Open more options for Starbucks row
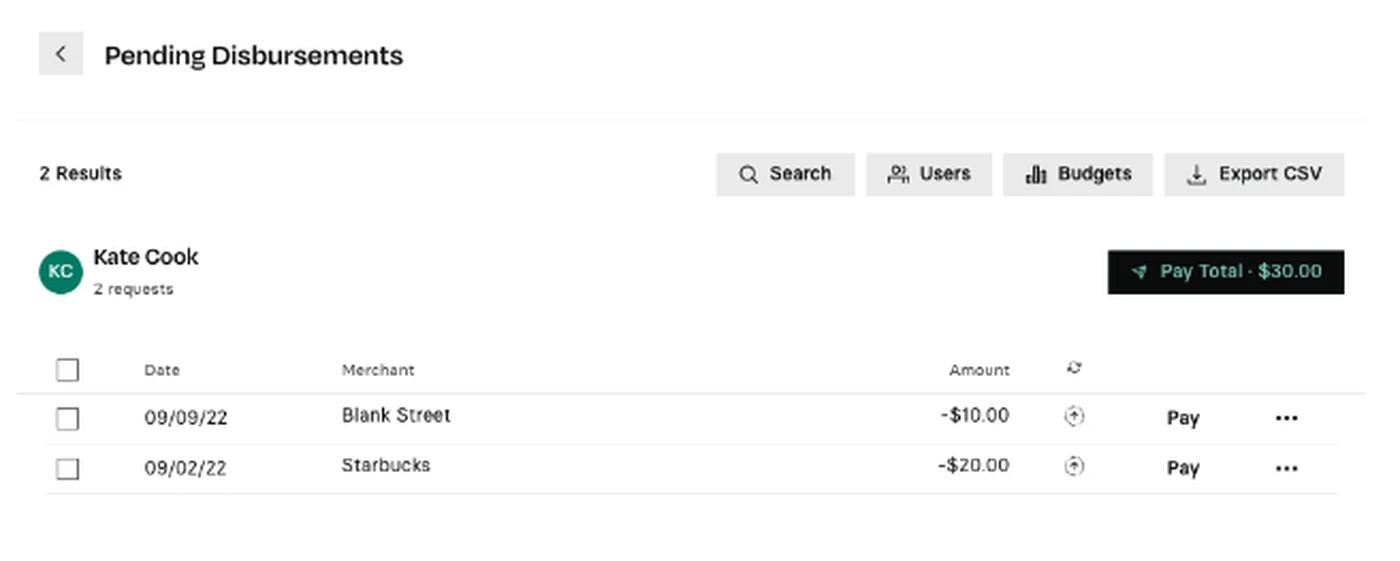The width and height of the screenshot is (1400, 561). [1287, 468]
